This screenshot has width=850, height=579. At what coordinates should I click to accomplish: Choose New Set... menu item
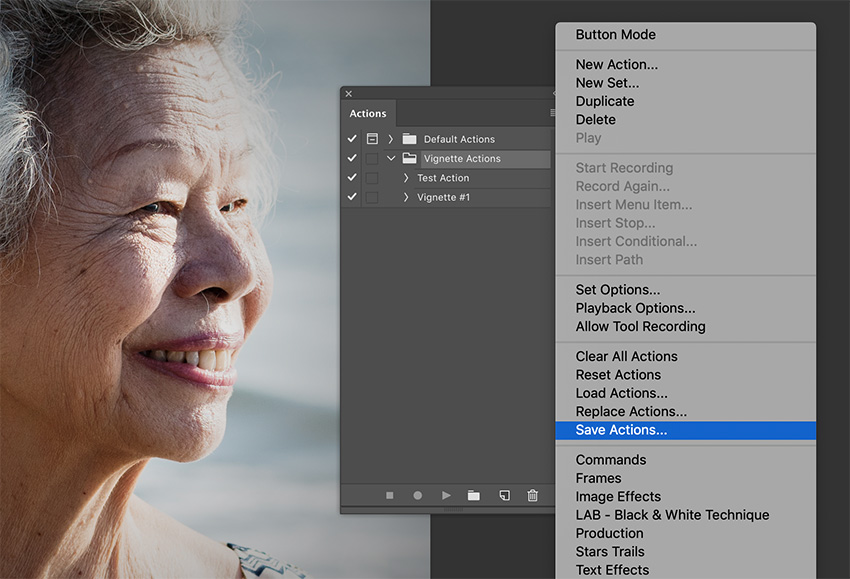(686, 83)
